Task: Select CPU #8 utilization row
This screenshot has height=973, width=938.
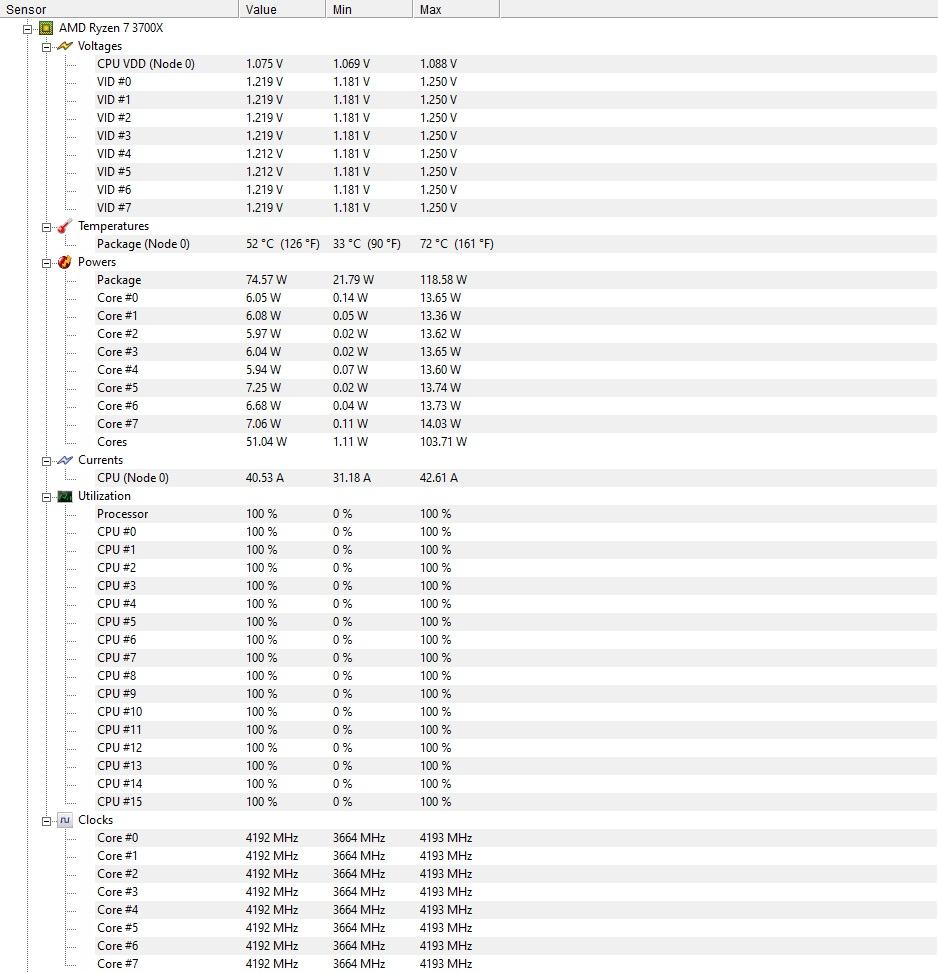Action: (x=515, y=676)
